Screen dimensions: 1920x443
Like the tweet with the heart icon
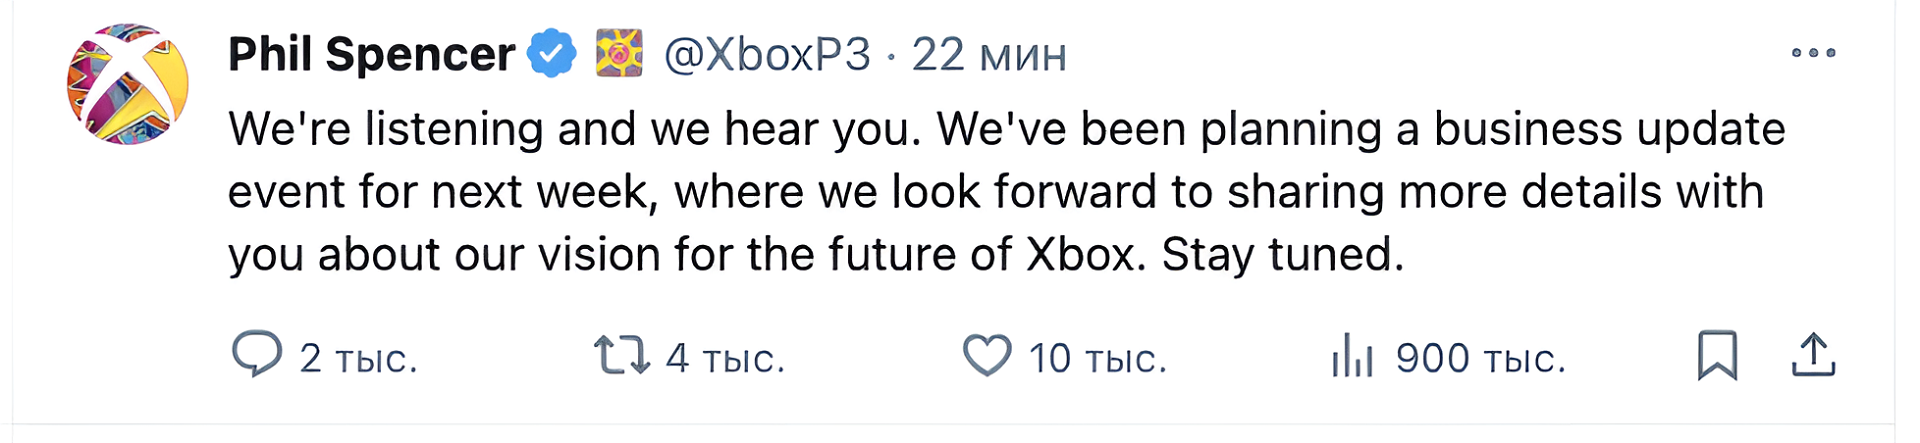tap(987, 356)
